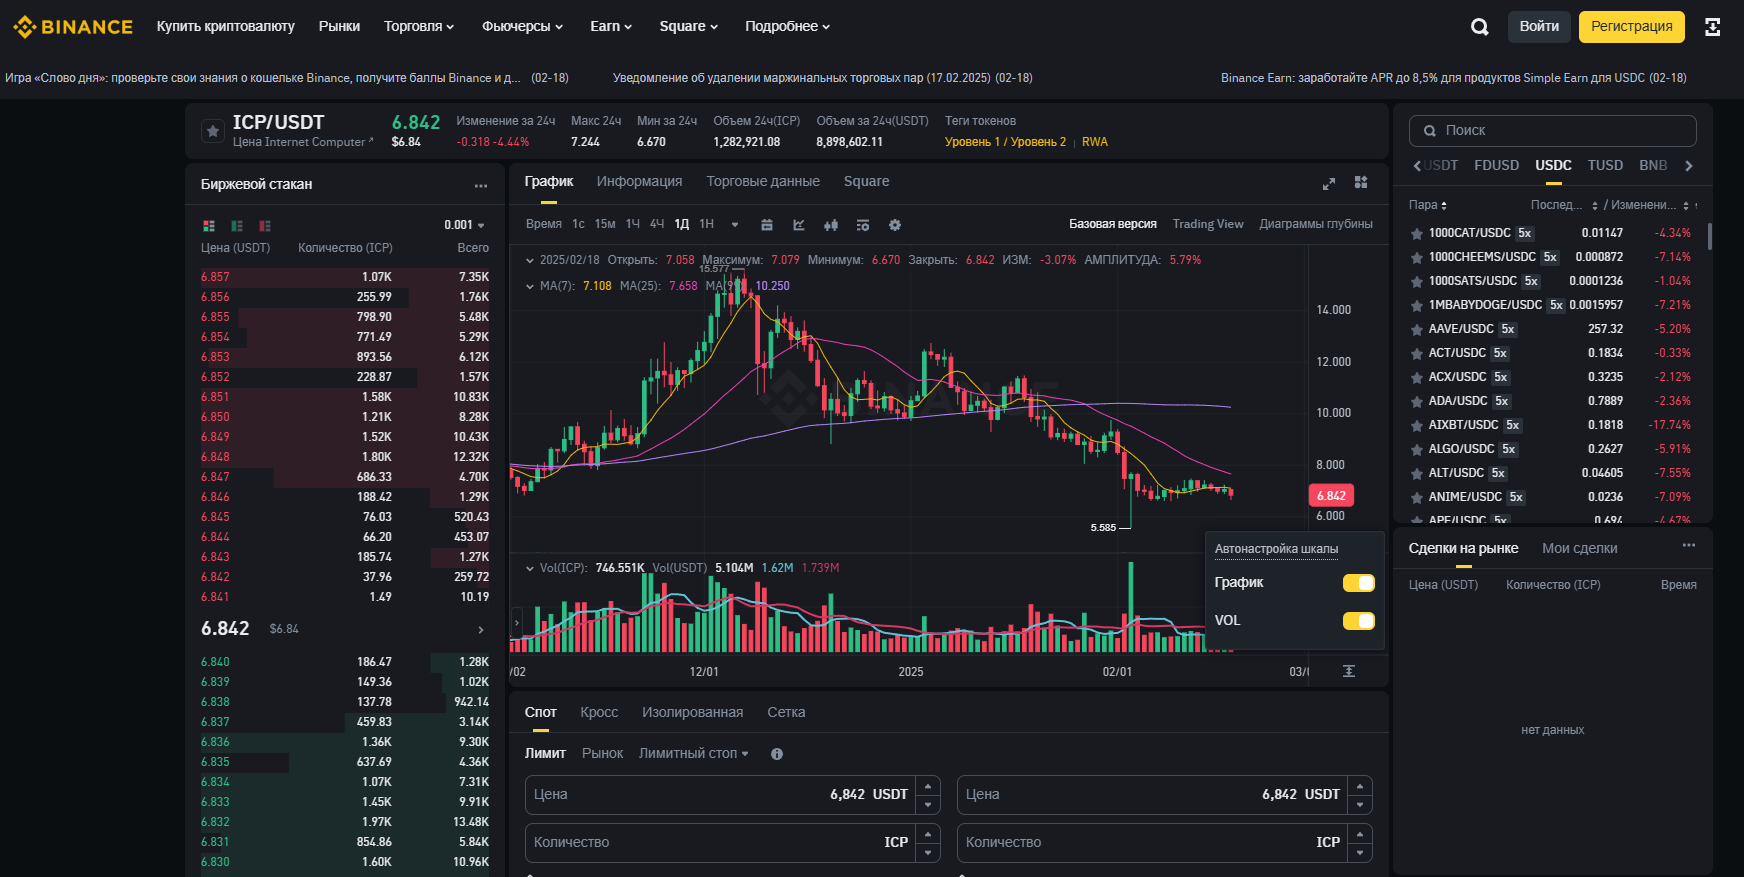Open more chart time intervals dropdown
Image resolution: width=1744 pixels, height=877 pixels.
click(x=735, y=225)
